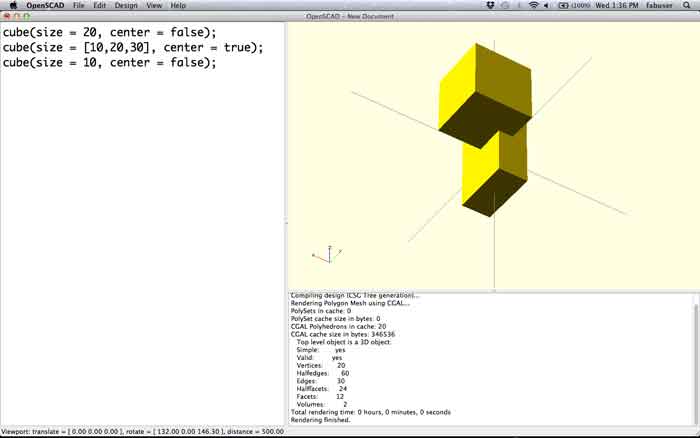Open the OpenSCAD application menu

[x=45, y=5]
